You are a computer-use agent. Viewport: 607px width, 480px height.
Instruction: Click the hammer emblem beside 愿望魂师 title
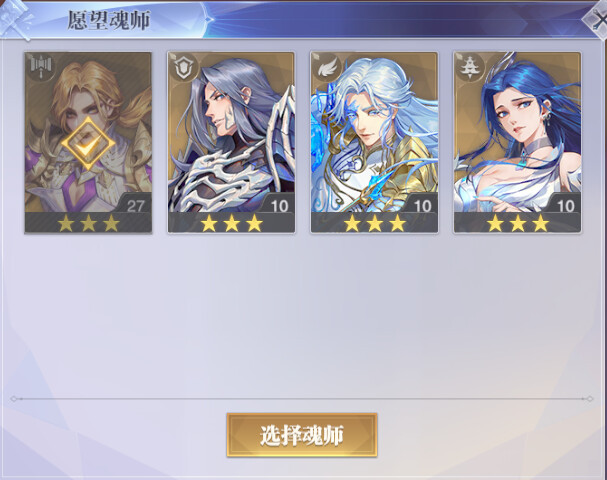16,20
